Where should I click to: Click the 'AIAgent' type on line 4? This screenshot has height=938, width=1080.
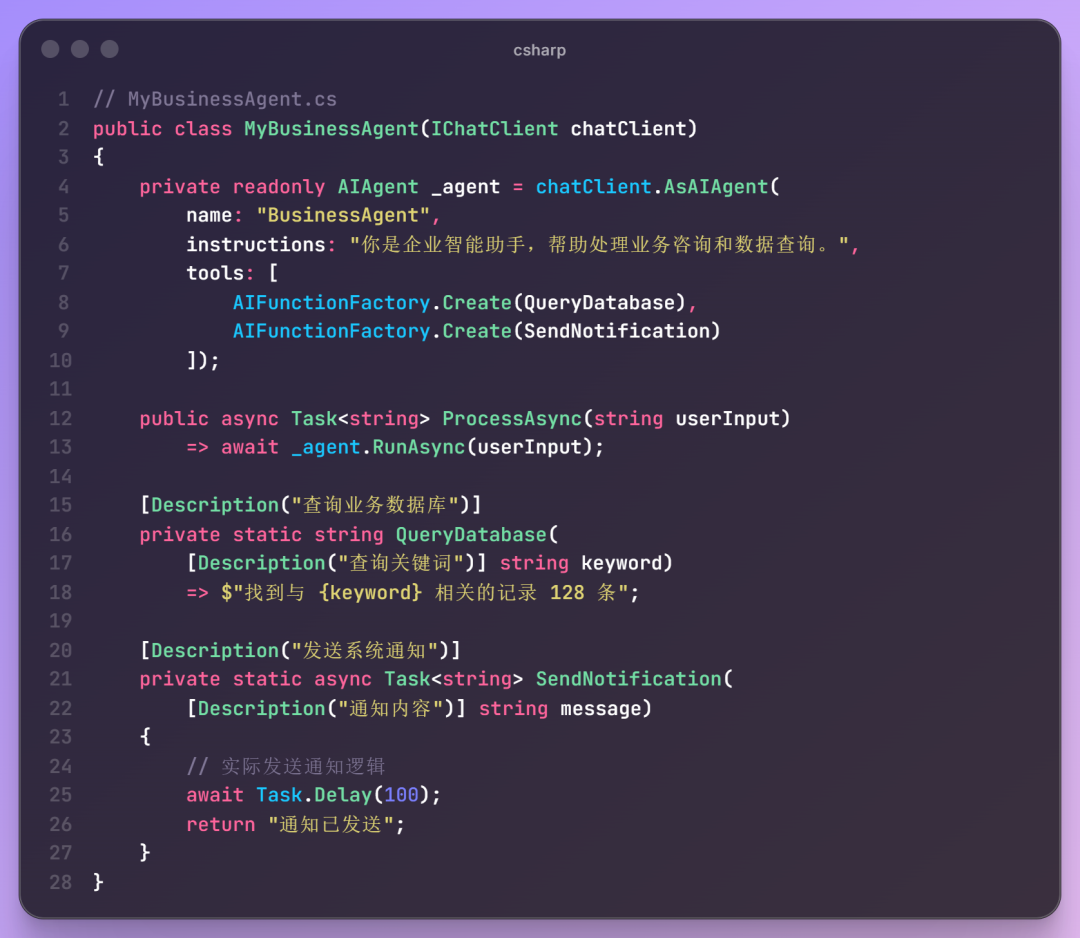point(378,187)
